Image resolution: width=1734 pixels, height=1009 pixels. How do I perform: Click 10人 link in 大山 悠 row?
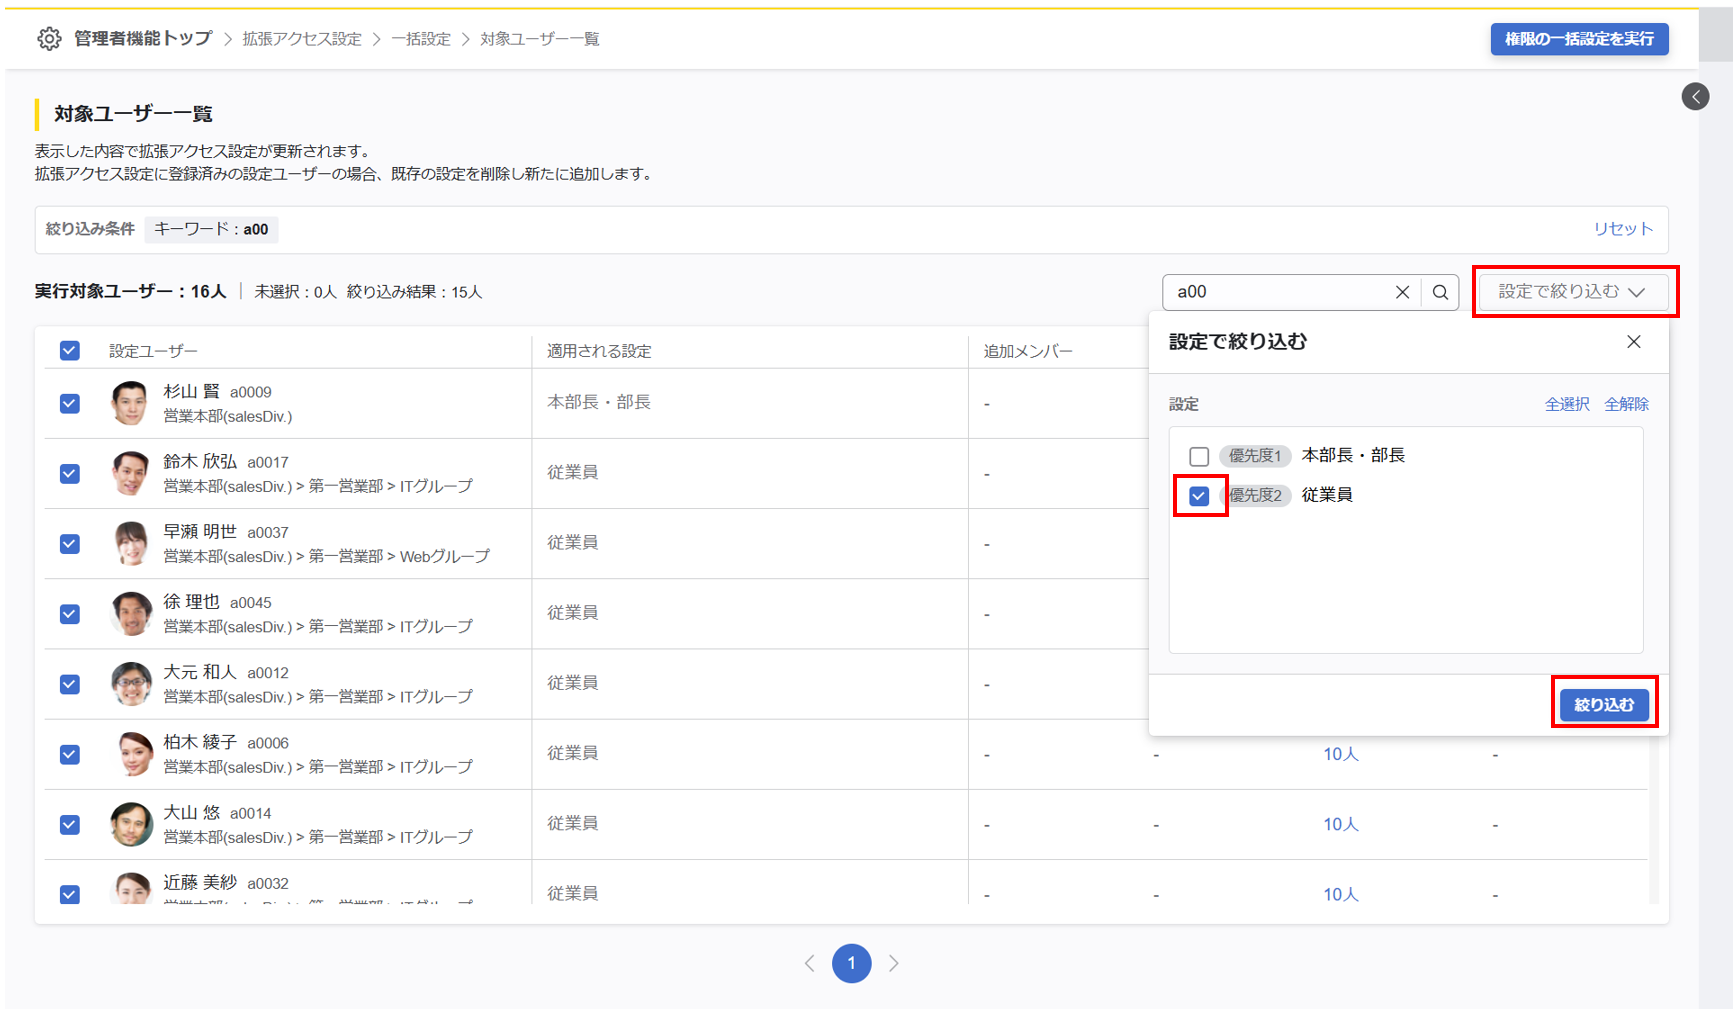click(x=1340, y=824)
